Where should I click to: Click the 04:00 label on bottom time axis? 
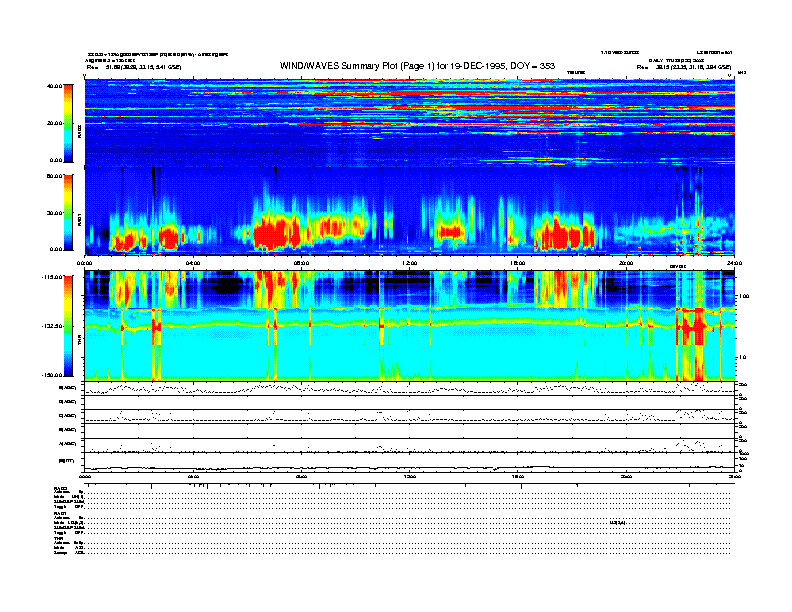click(x=193, y=476)
